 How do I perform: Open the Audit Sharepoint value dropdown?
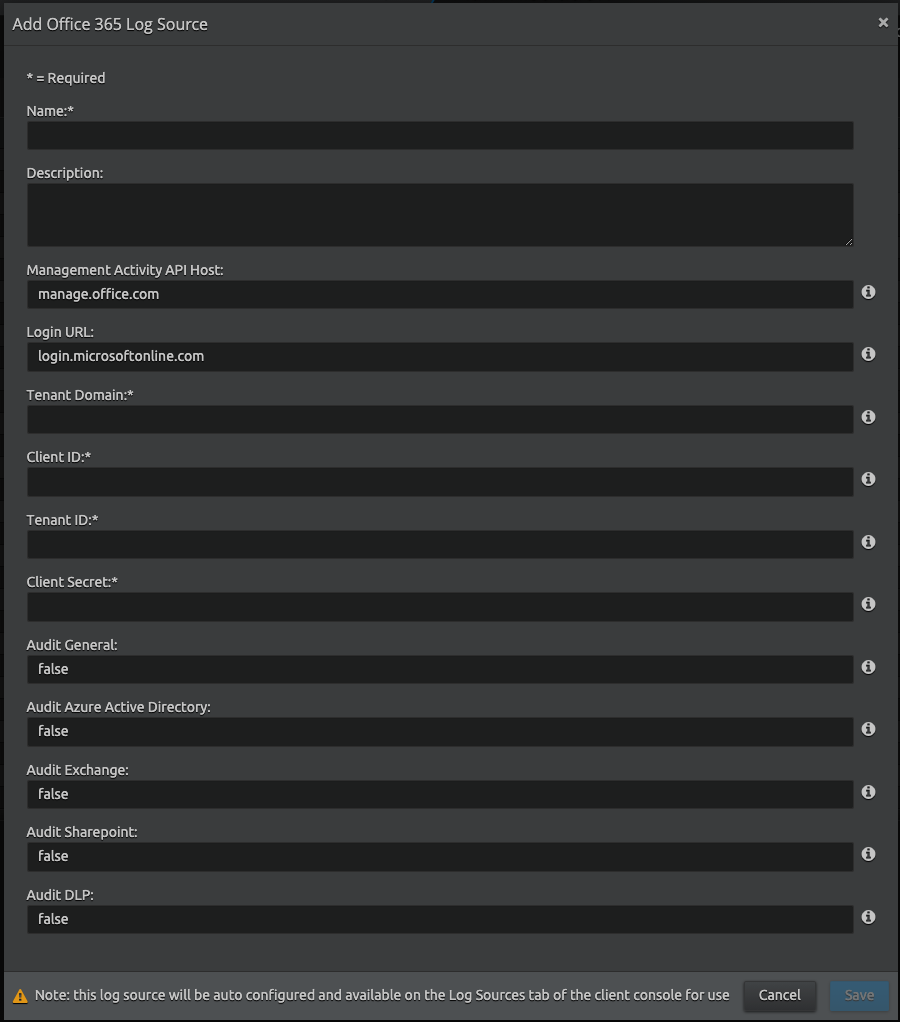[440, 856]
